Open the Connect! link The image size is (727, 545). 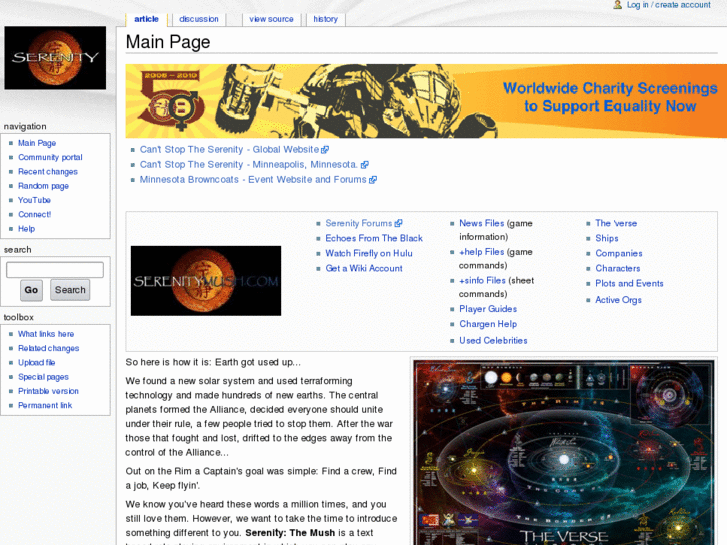point(35,214)
